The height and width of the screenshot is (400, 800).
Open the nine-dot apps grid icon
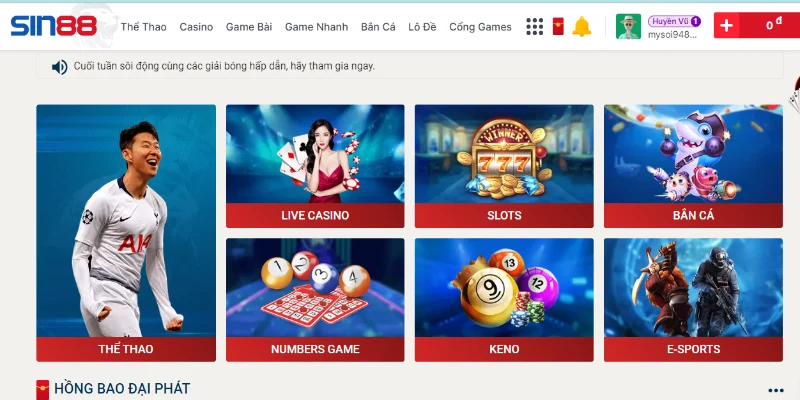(534, 27)
